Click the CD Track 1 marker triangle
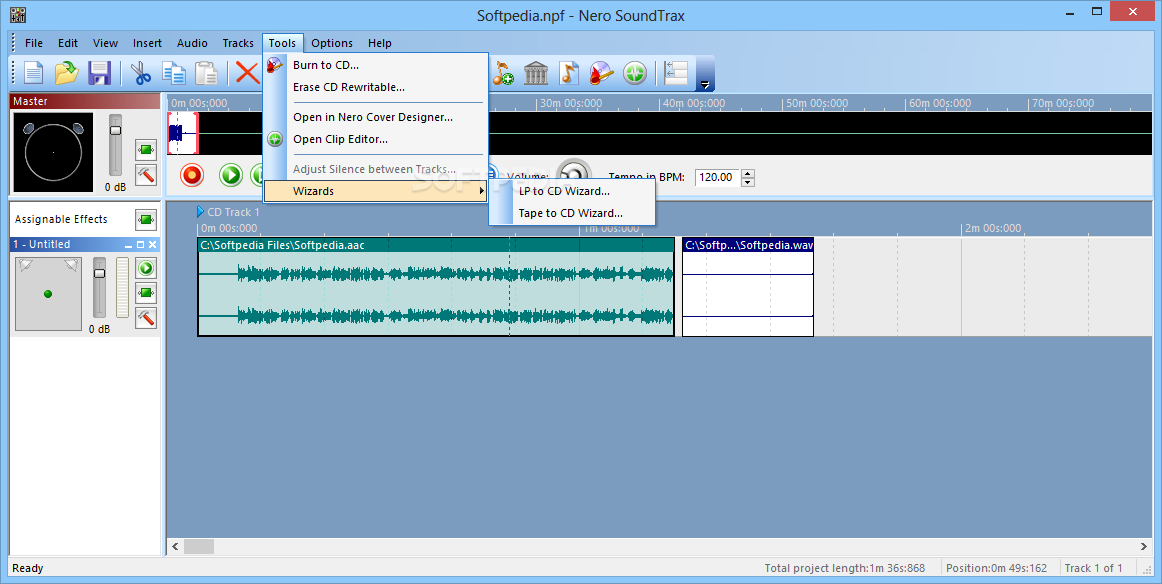Image resolution: width=1162 pixels, height=584 pixels. [x=200, y=212]
